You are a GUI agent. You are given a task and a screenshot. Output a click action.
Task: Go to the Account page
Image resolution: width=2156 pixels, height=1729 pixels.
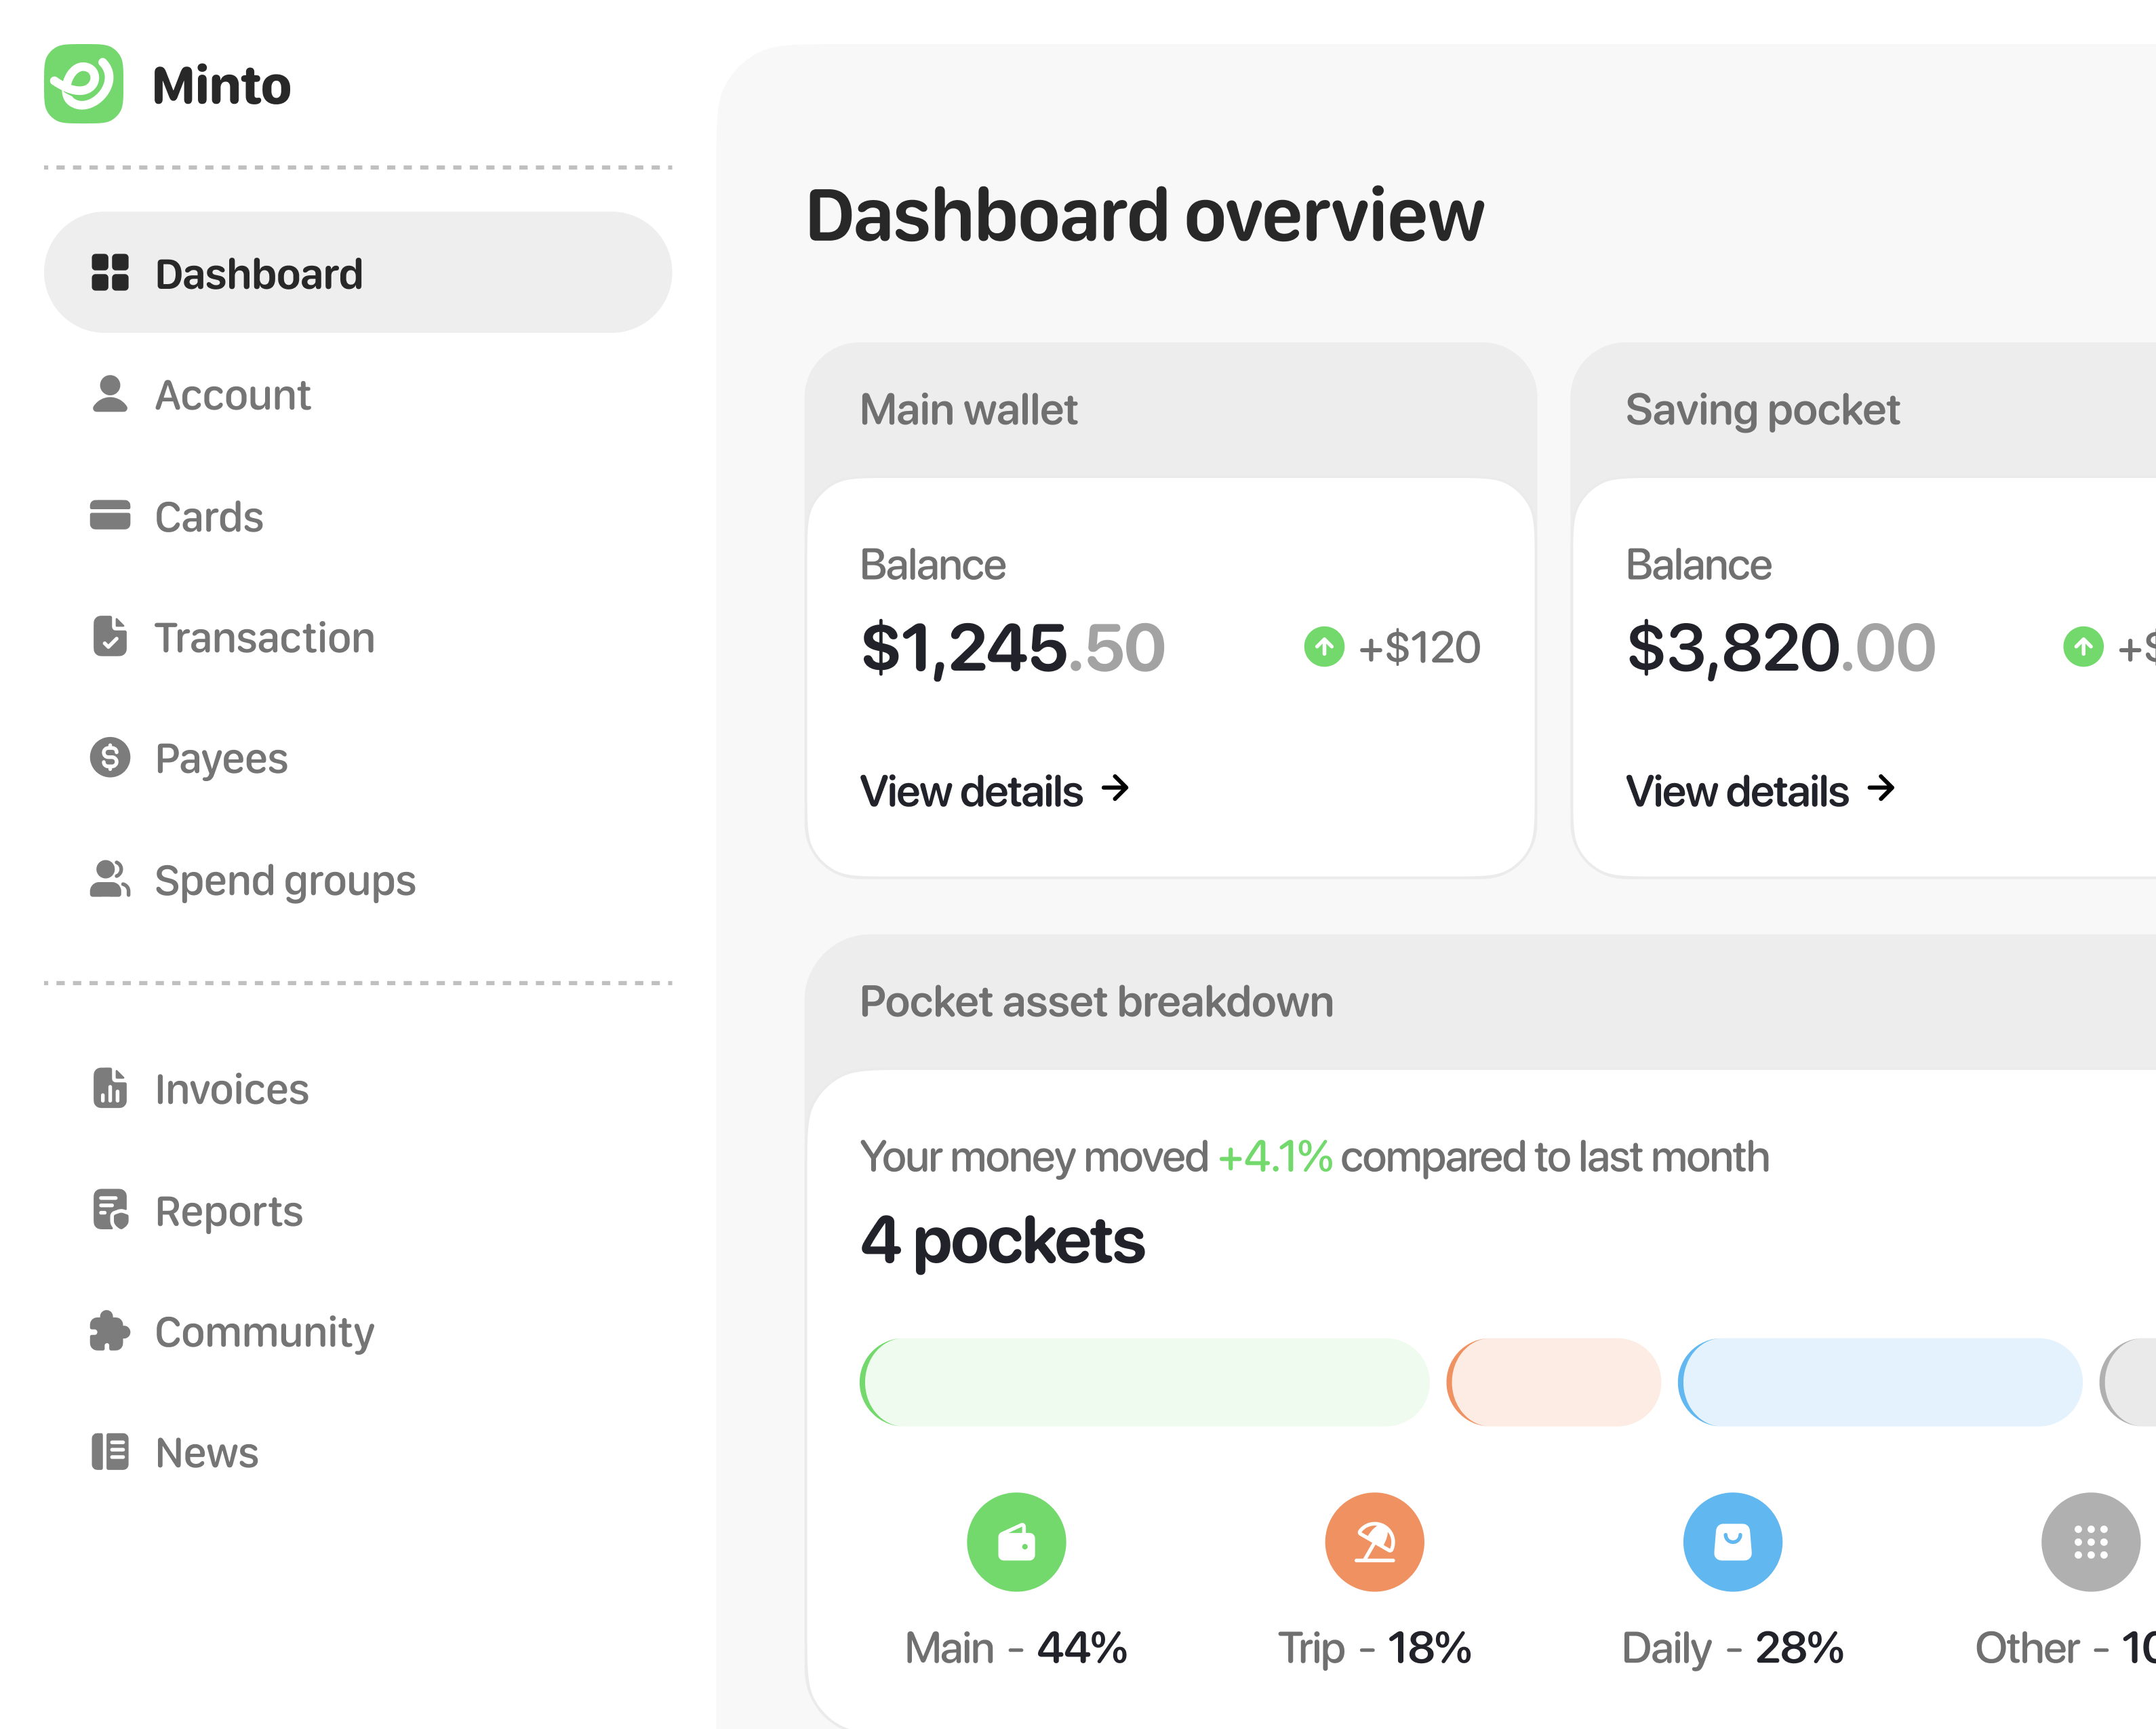tap(232, 395)
